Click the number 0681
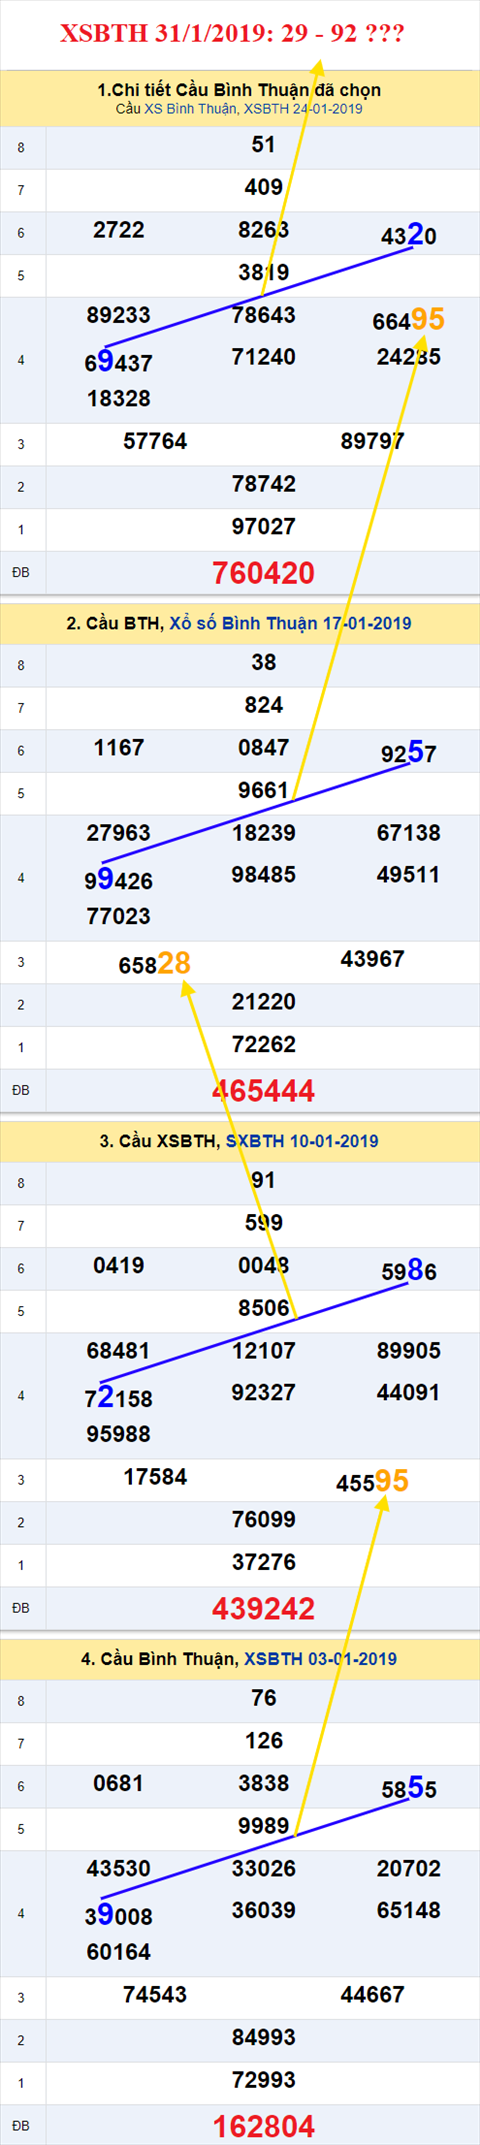Image resolution: width=480 pixels, height=2145 pixels. coord(119,1783)
